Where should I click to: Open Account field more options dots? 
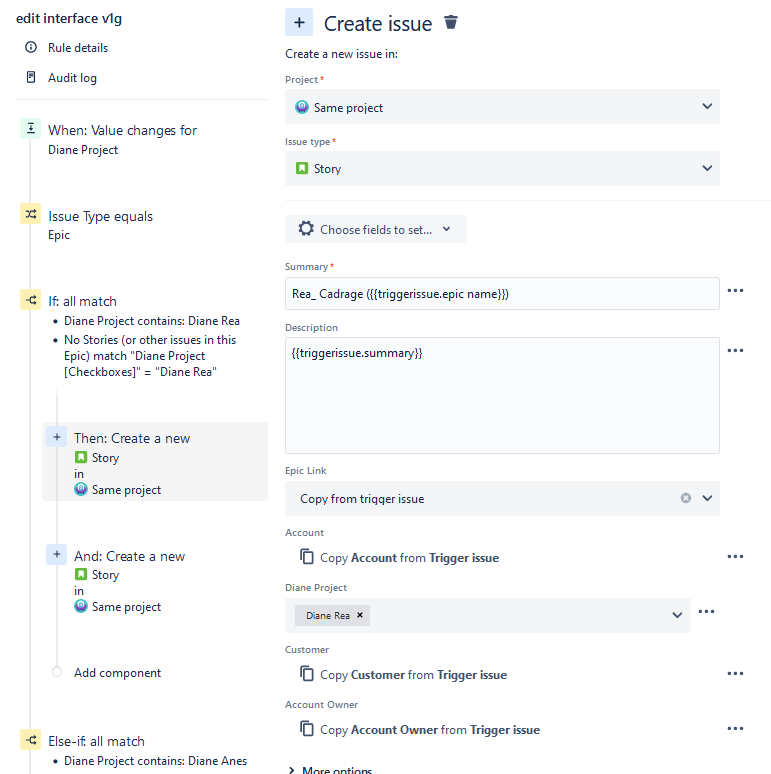[735, 557]
